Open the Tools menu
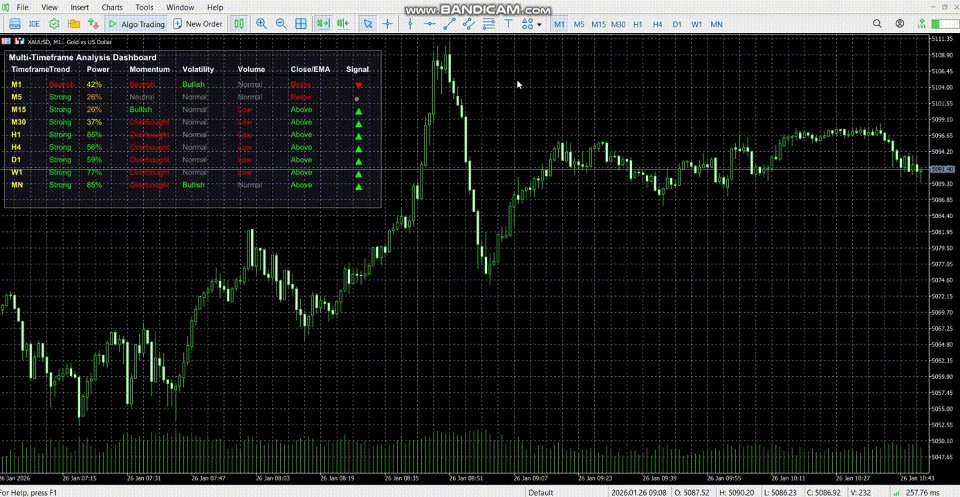The width and height of the screenshot is (960, 497). (x=144, y=7)
